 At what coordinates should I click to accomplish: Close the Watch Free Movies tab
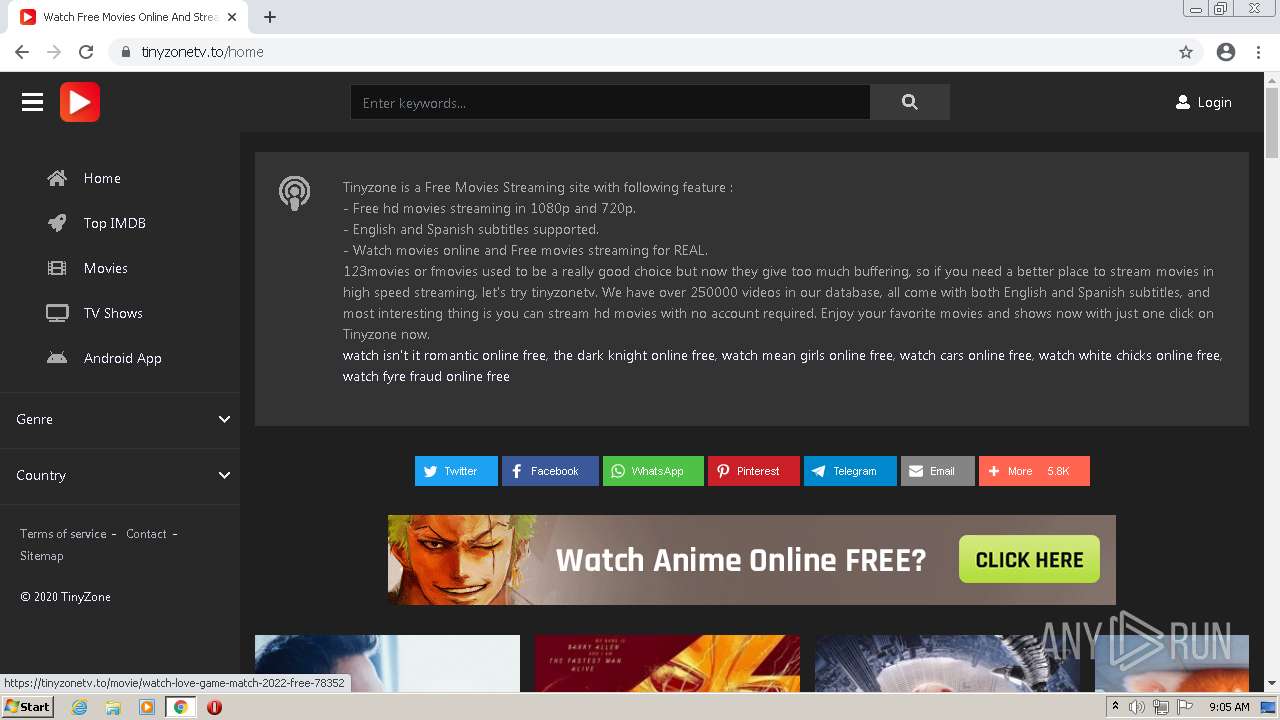(231, 17)
